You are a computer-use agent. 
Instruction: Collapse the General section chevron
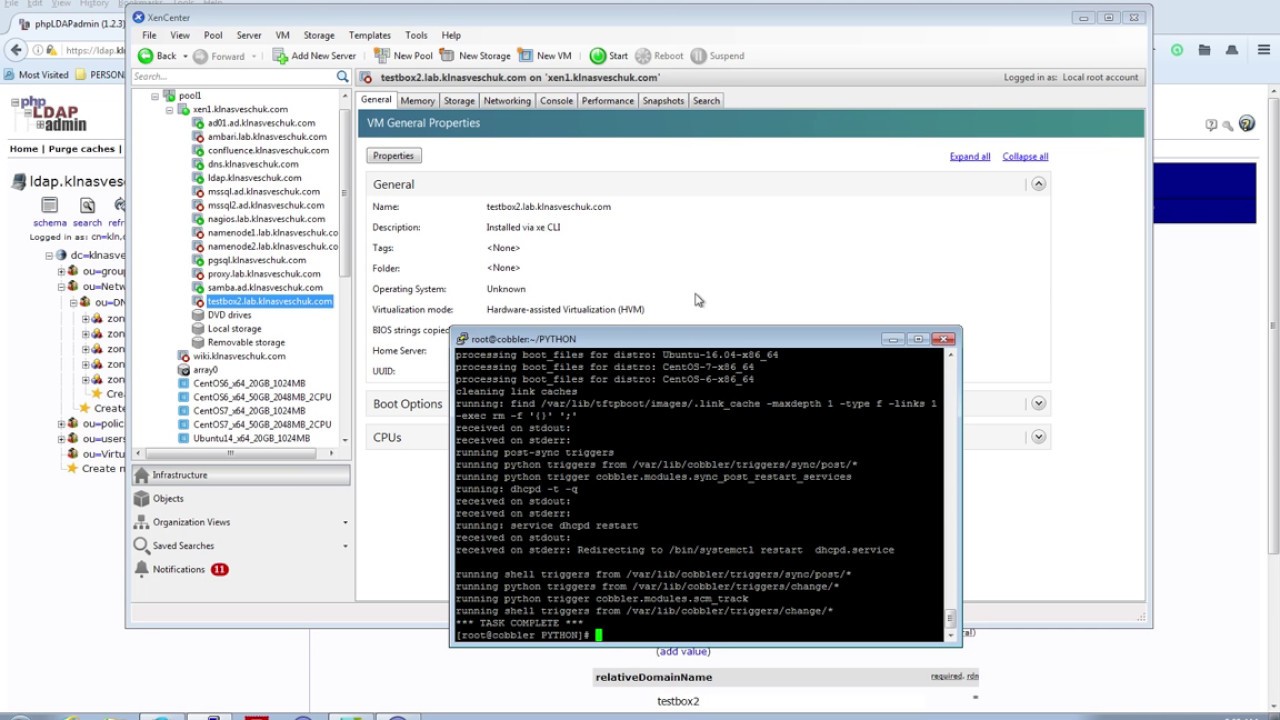(x=1038, y=184)
